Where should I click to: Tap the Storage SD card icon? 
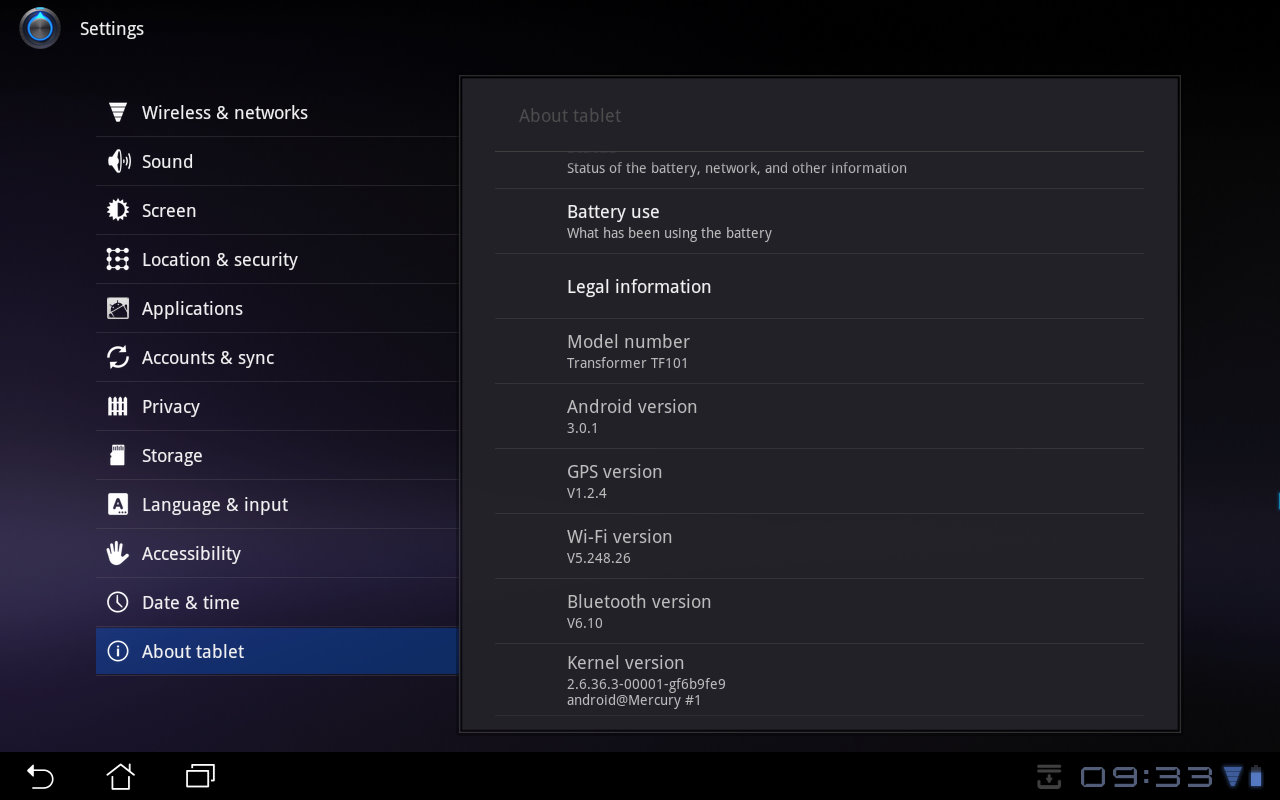pyautogui.click(x=118, y=455)
